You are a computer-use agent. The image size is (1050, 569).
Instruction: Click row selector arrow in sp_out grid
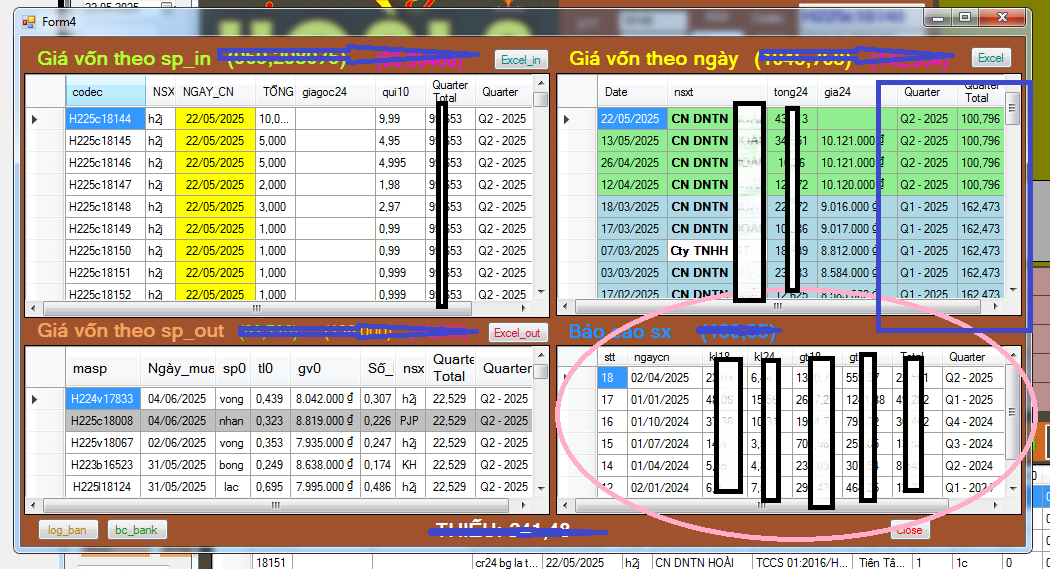(x=36, y=399)
